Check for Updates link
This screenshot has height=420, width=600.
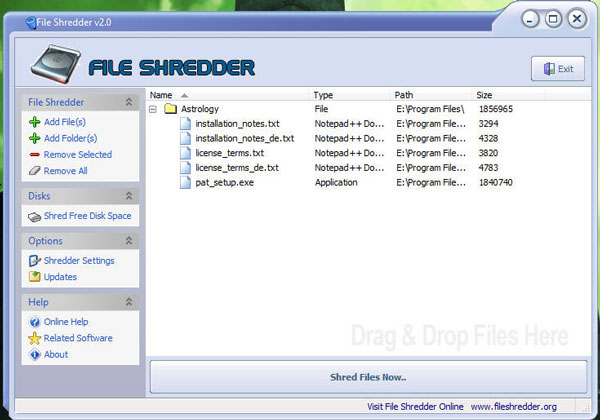pyautogui.click(x=60, y=277)
